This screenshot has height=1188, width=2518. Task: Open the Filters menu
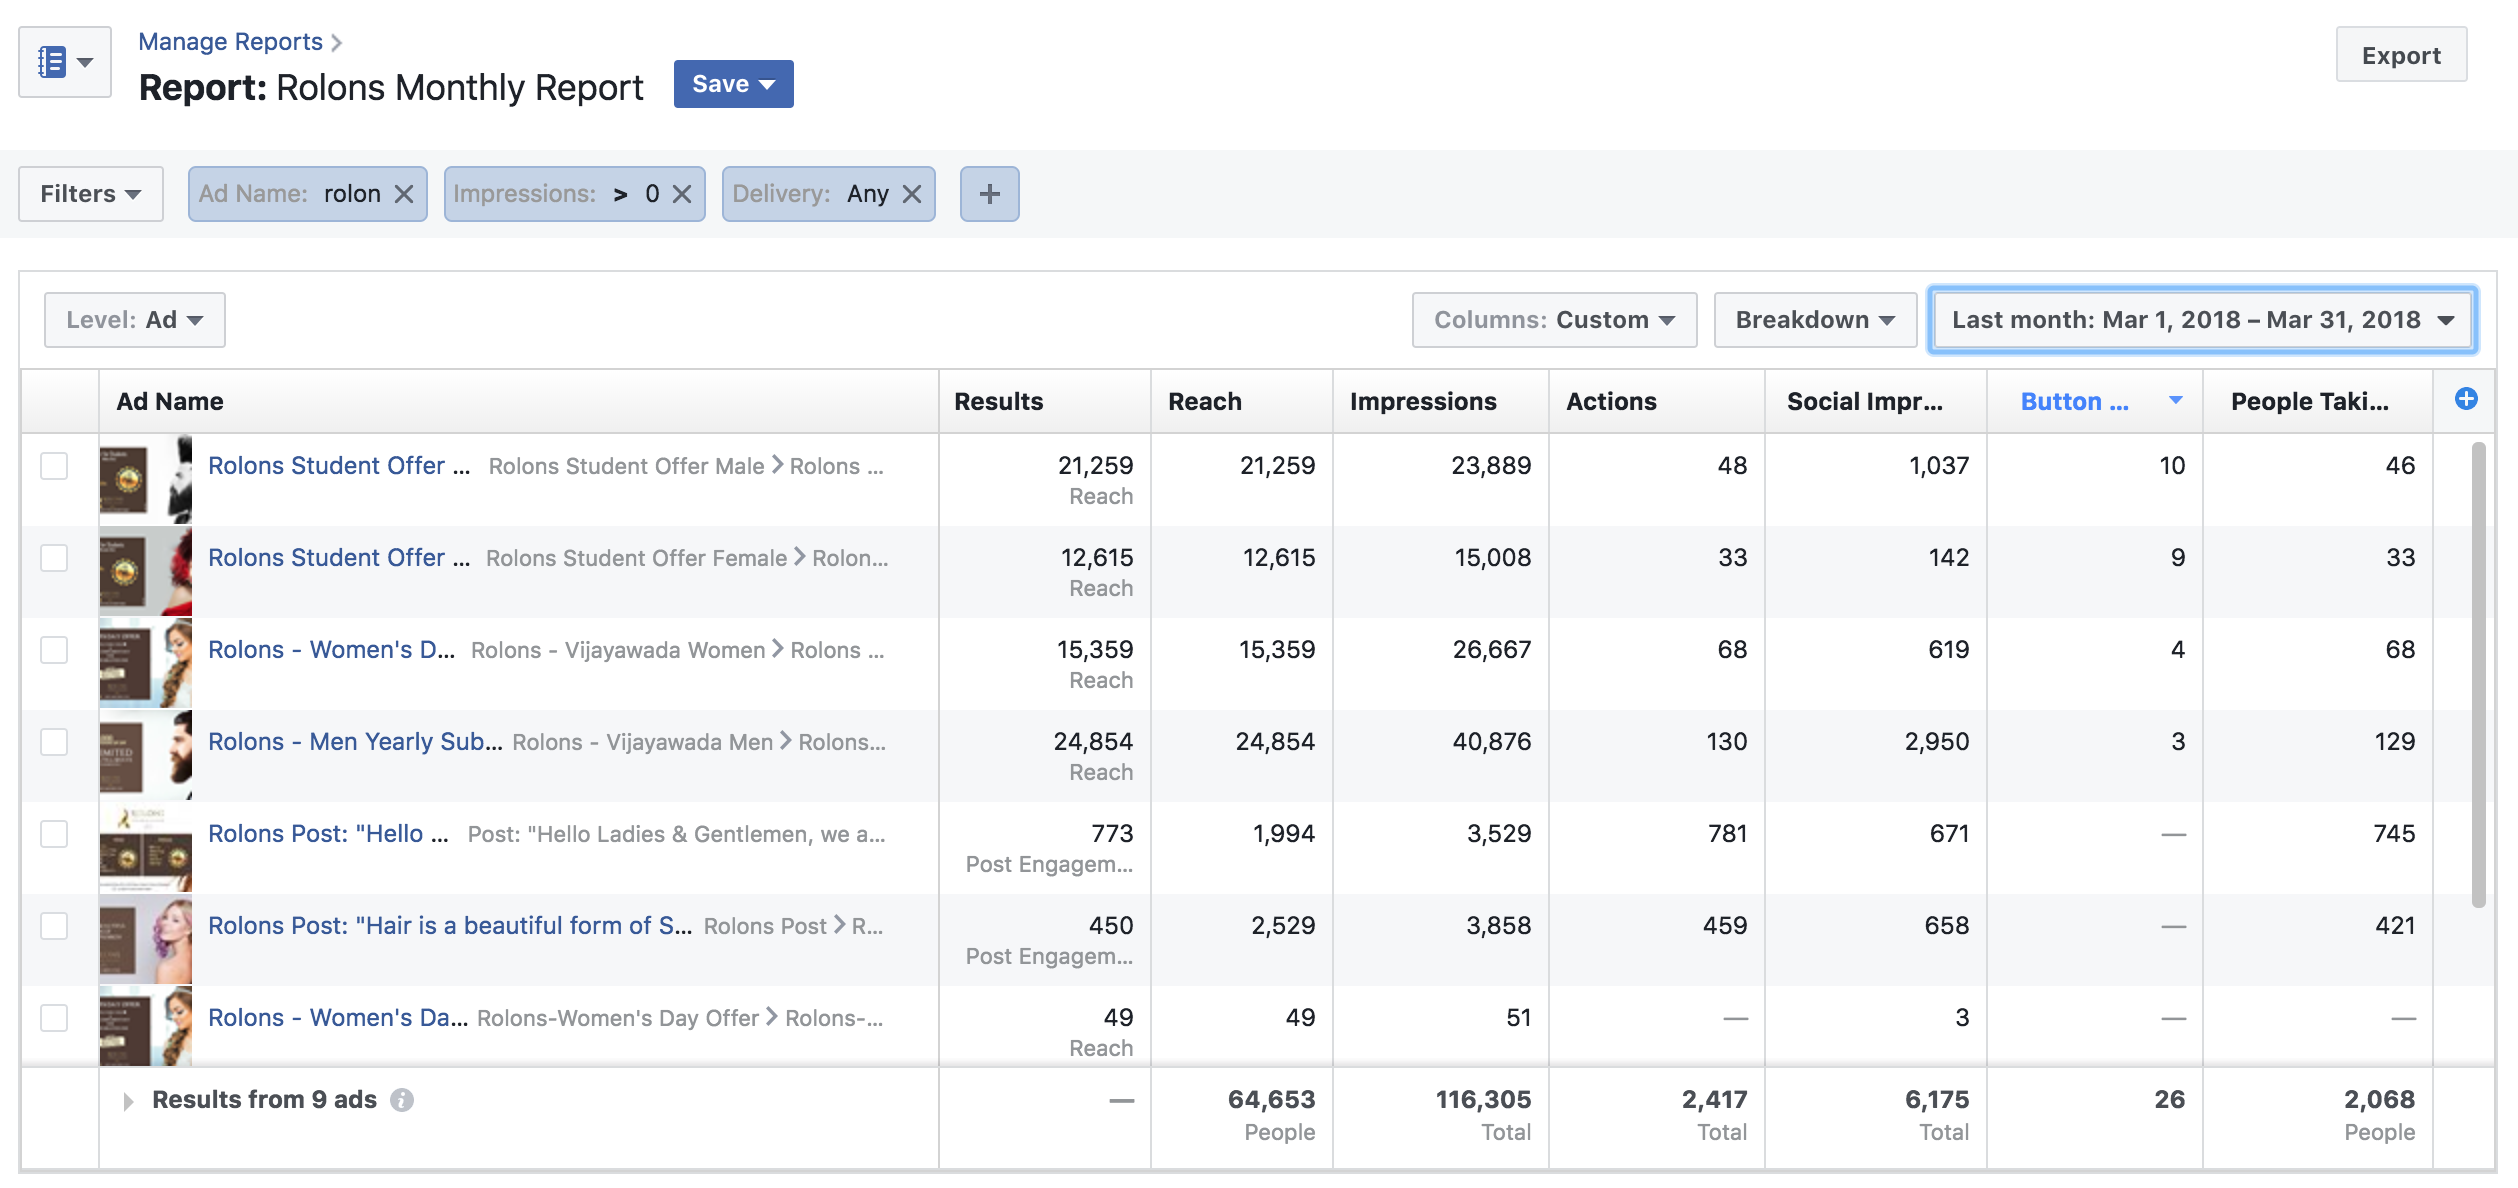tap(90, 194)
